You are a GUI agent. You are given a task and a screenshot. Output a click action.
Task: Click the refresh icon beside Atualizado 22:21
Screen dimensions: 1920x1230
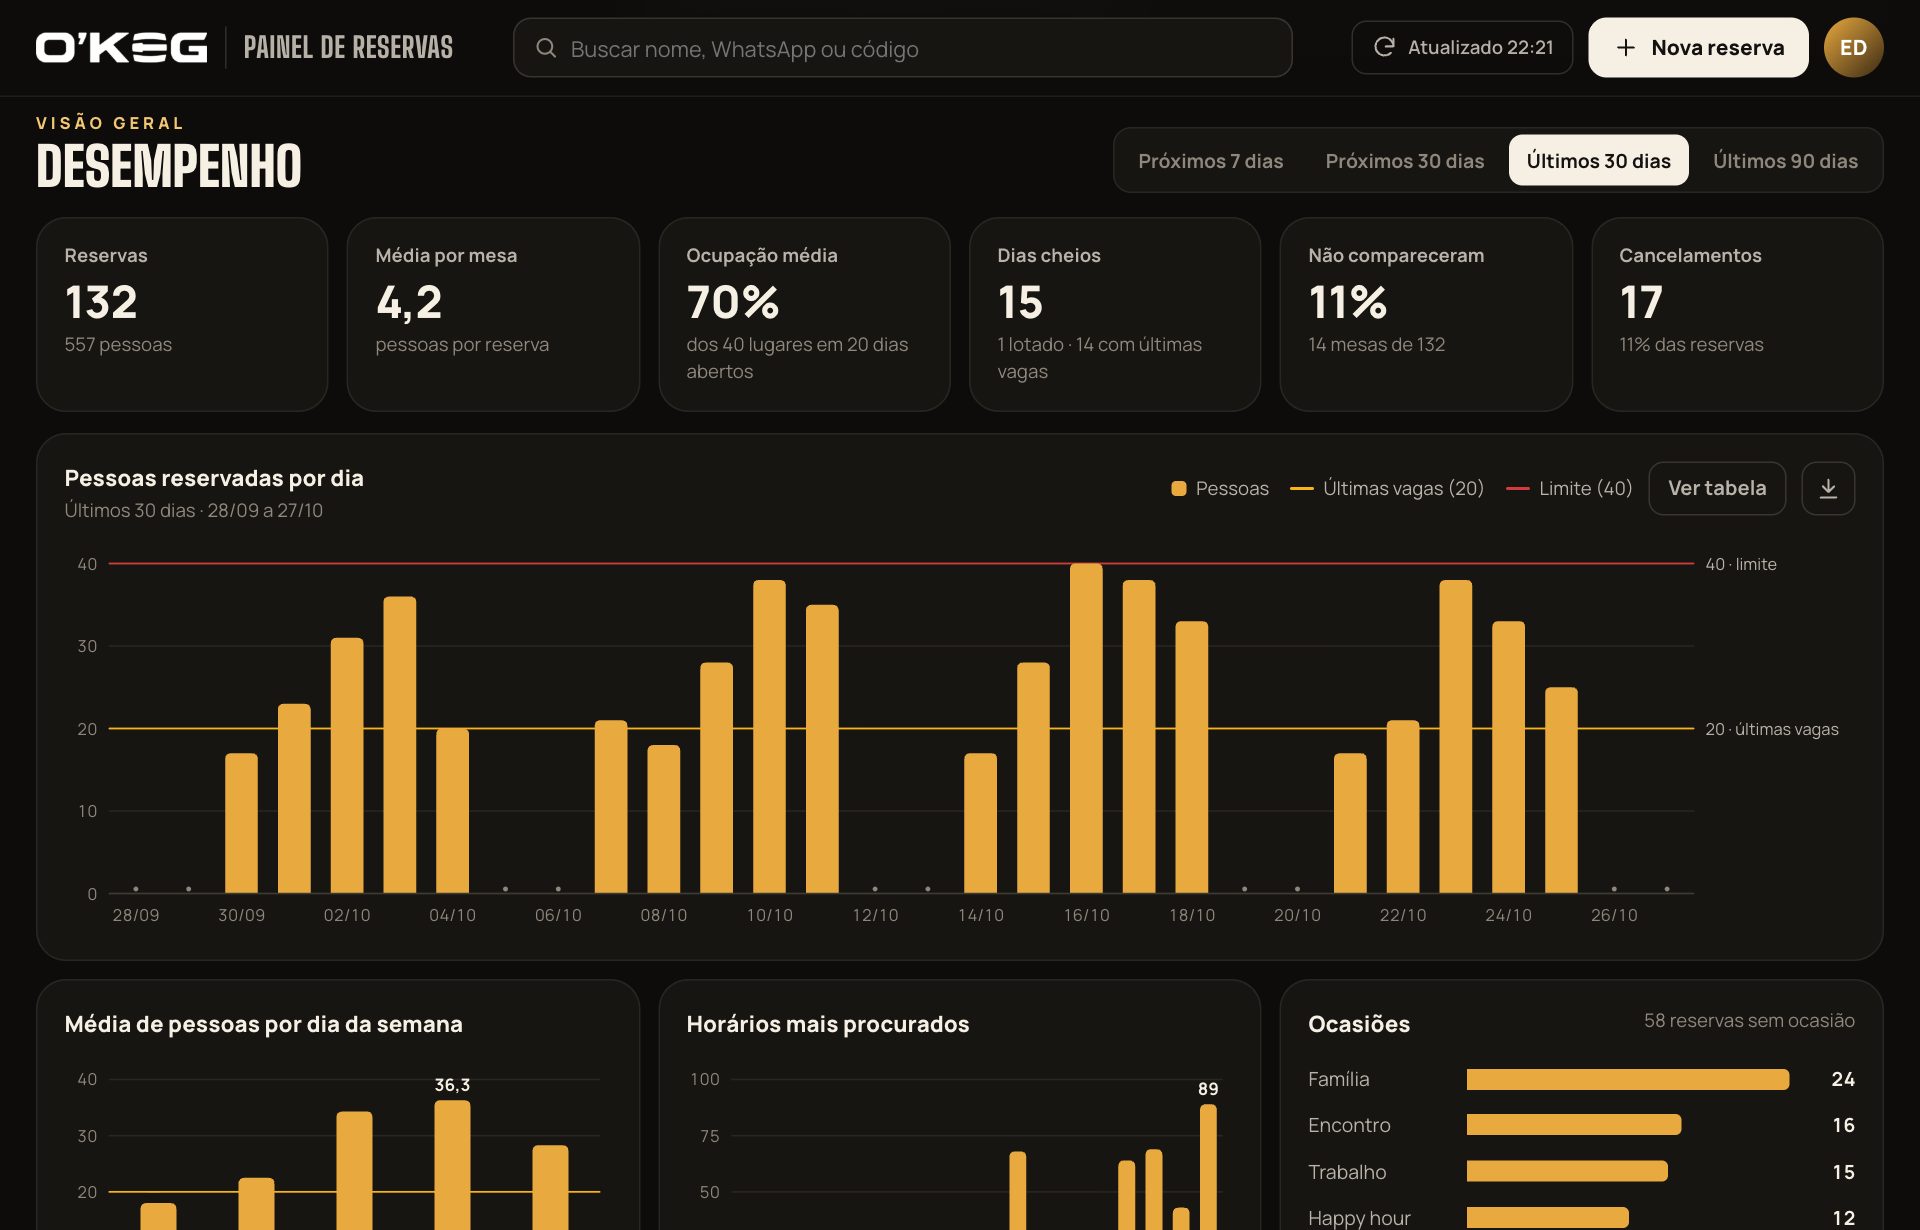pos(1384,47)
